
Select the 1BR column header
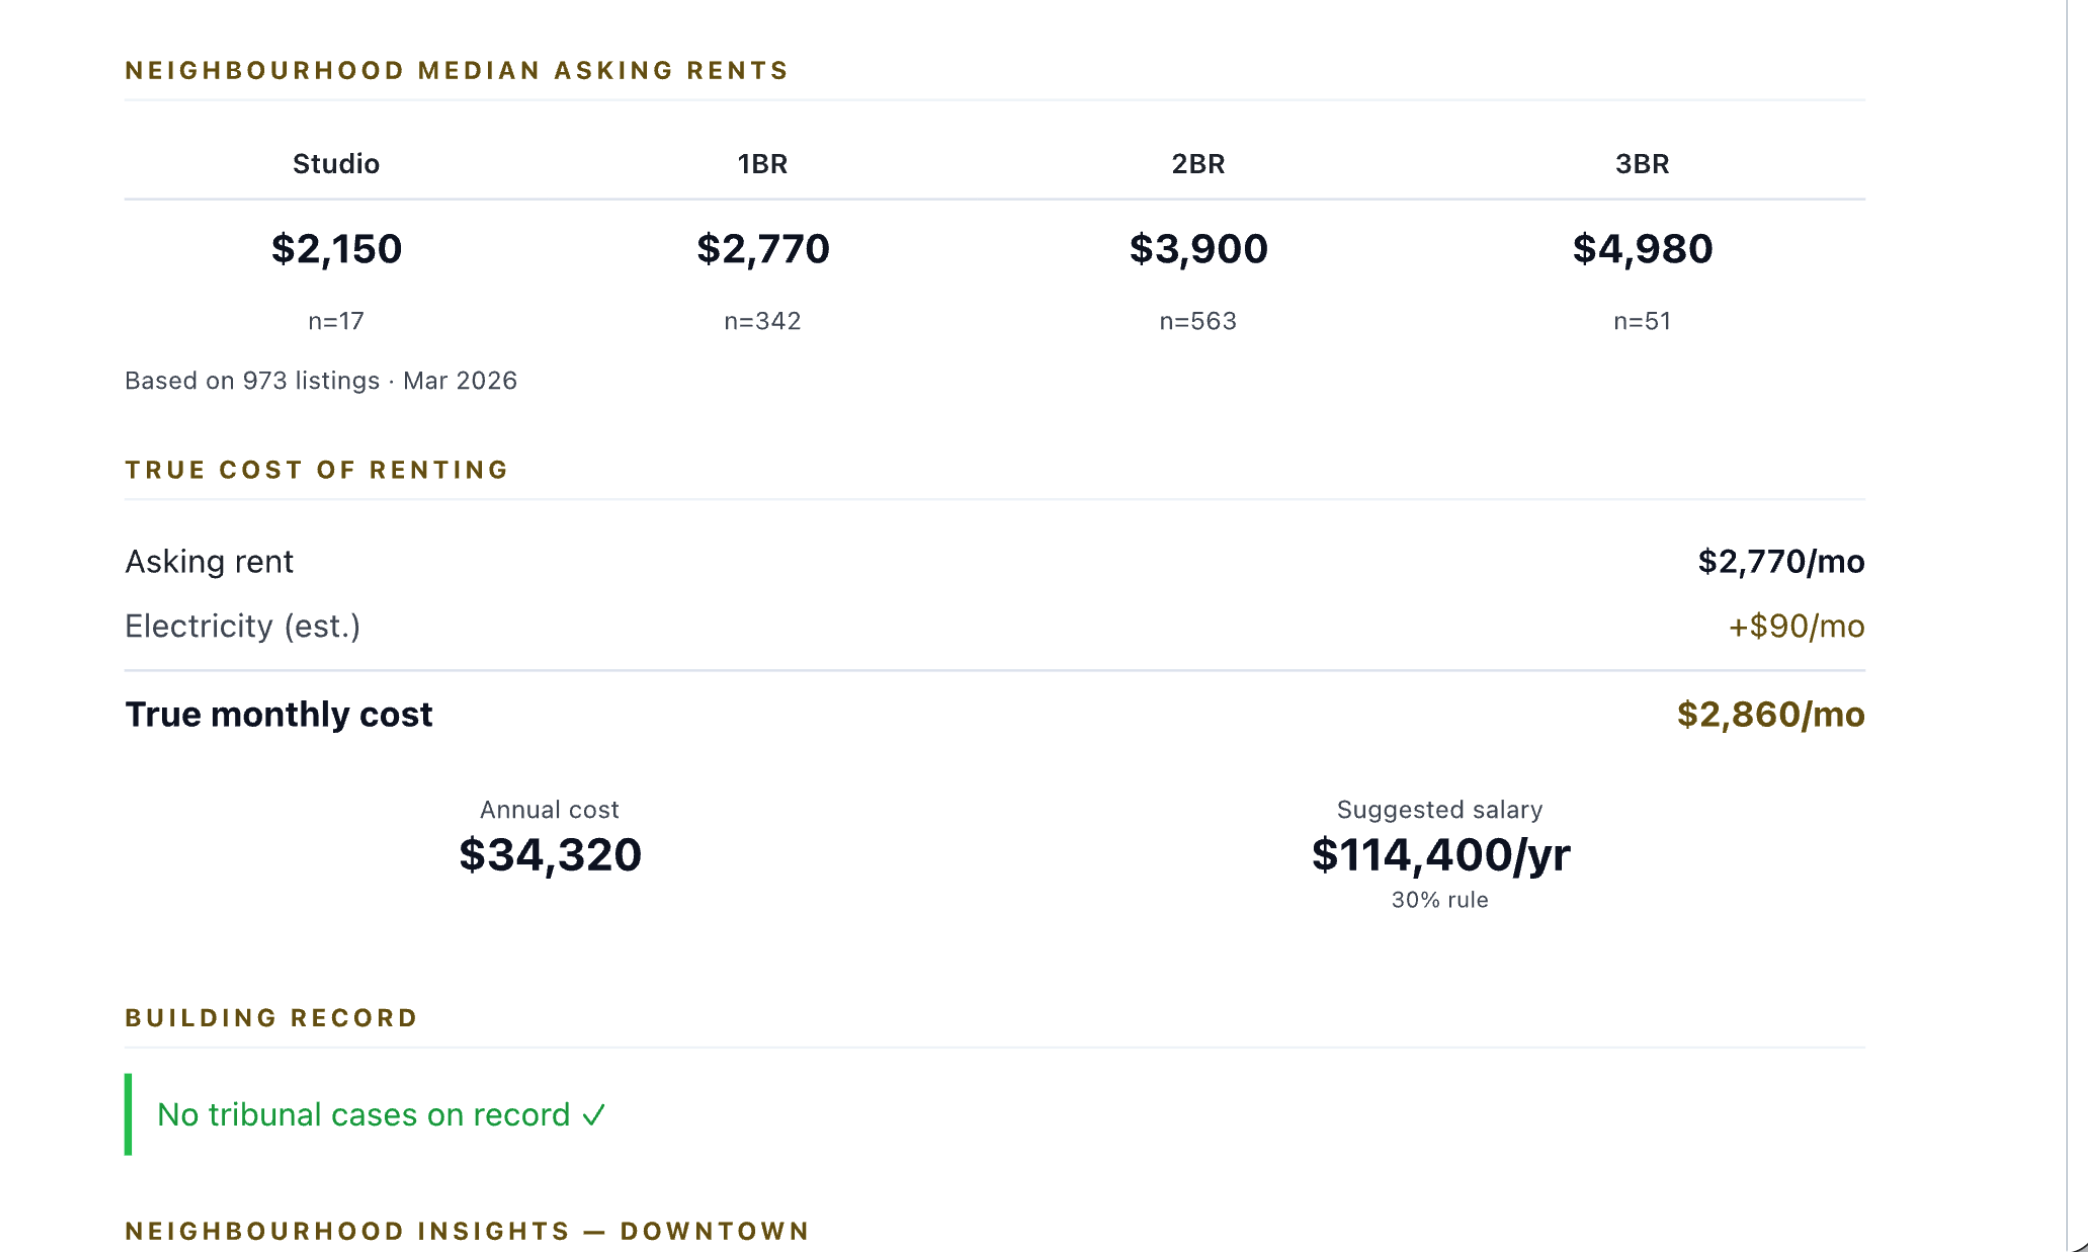coord(762,164)
